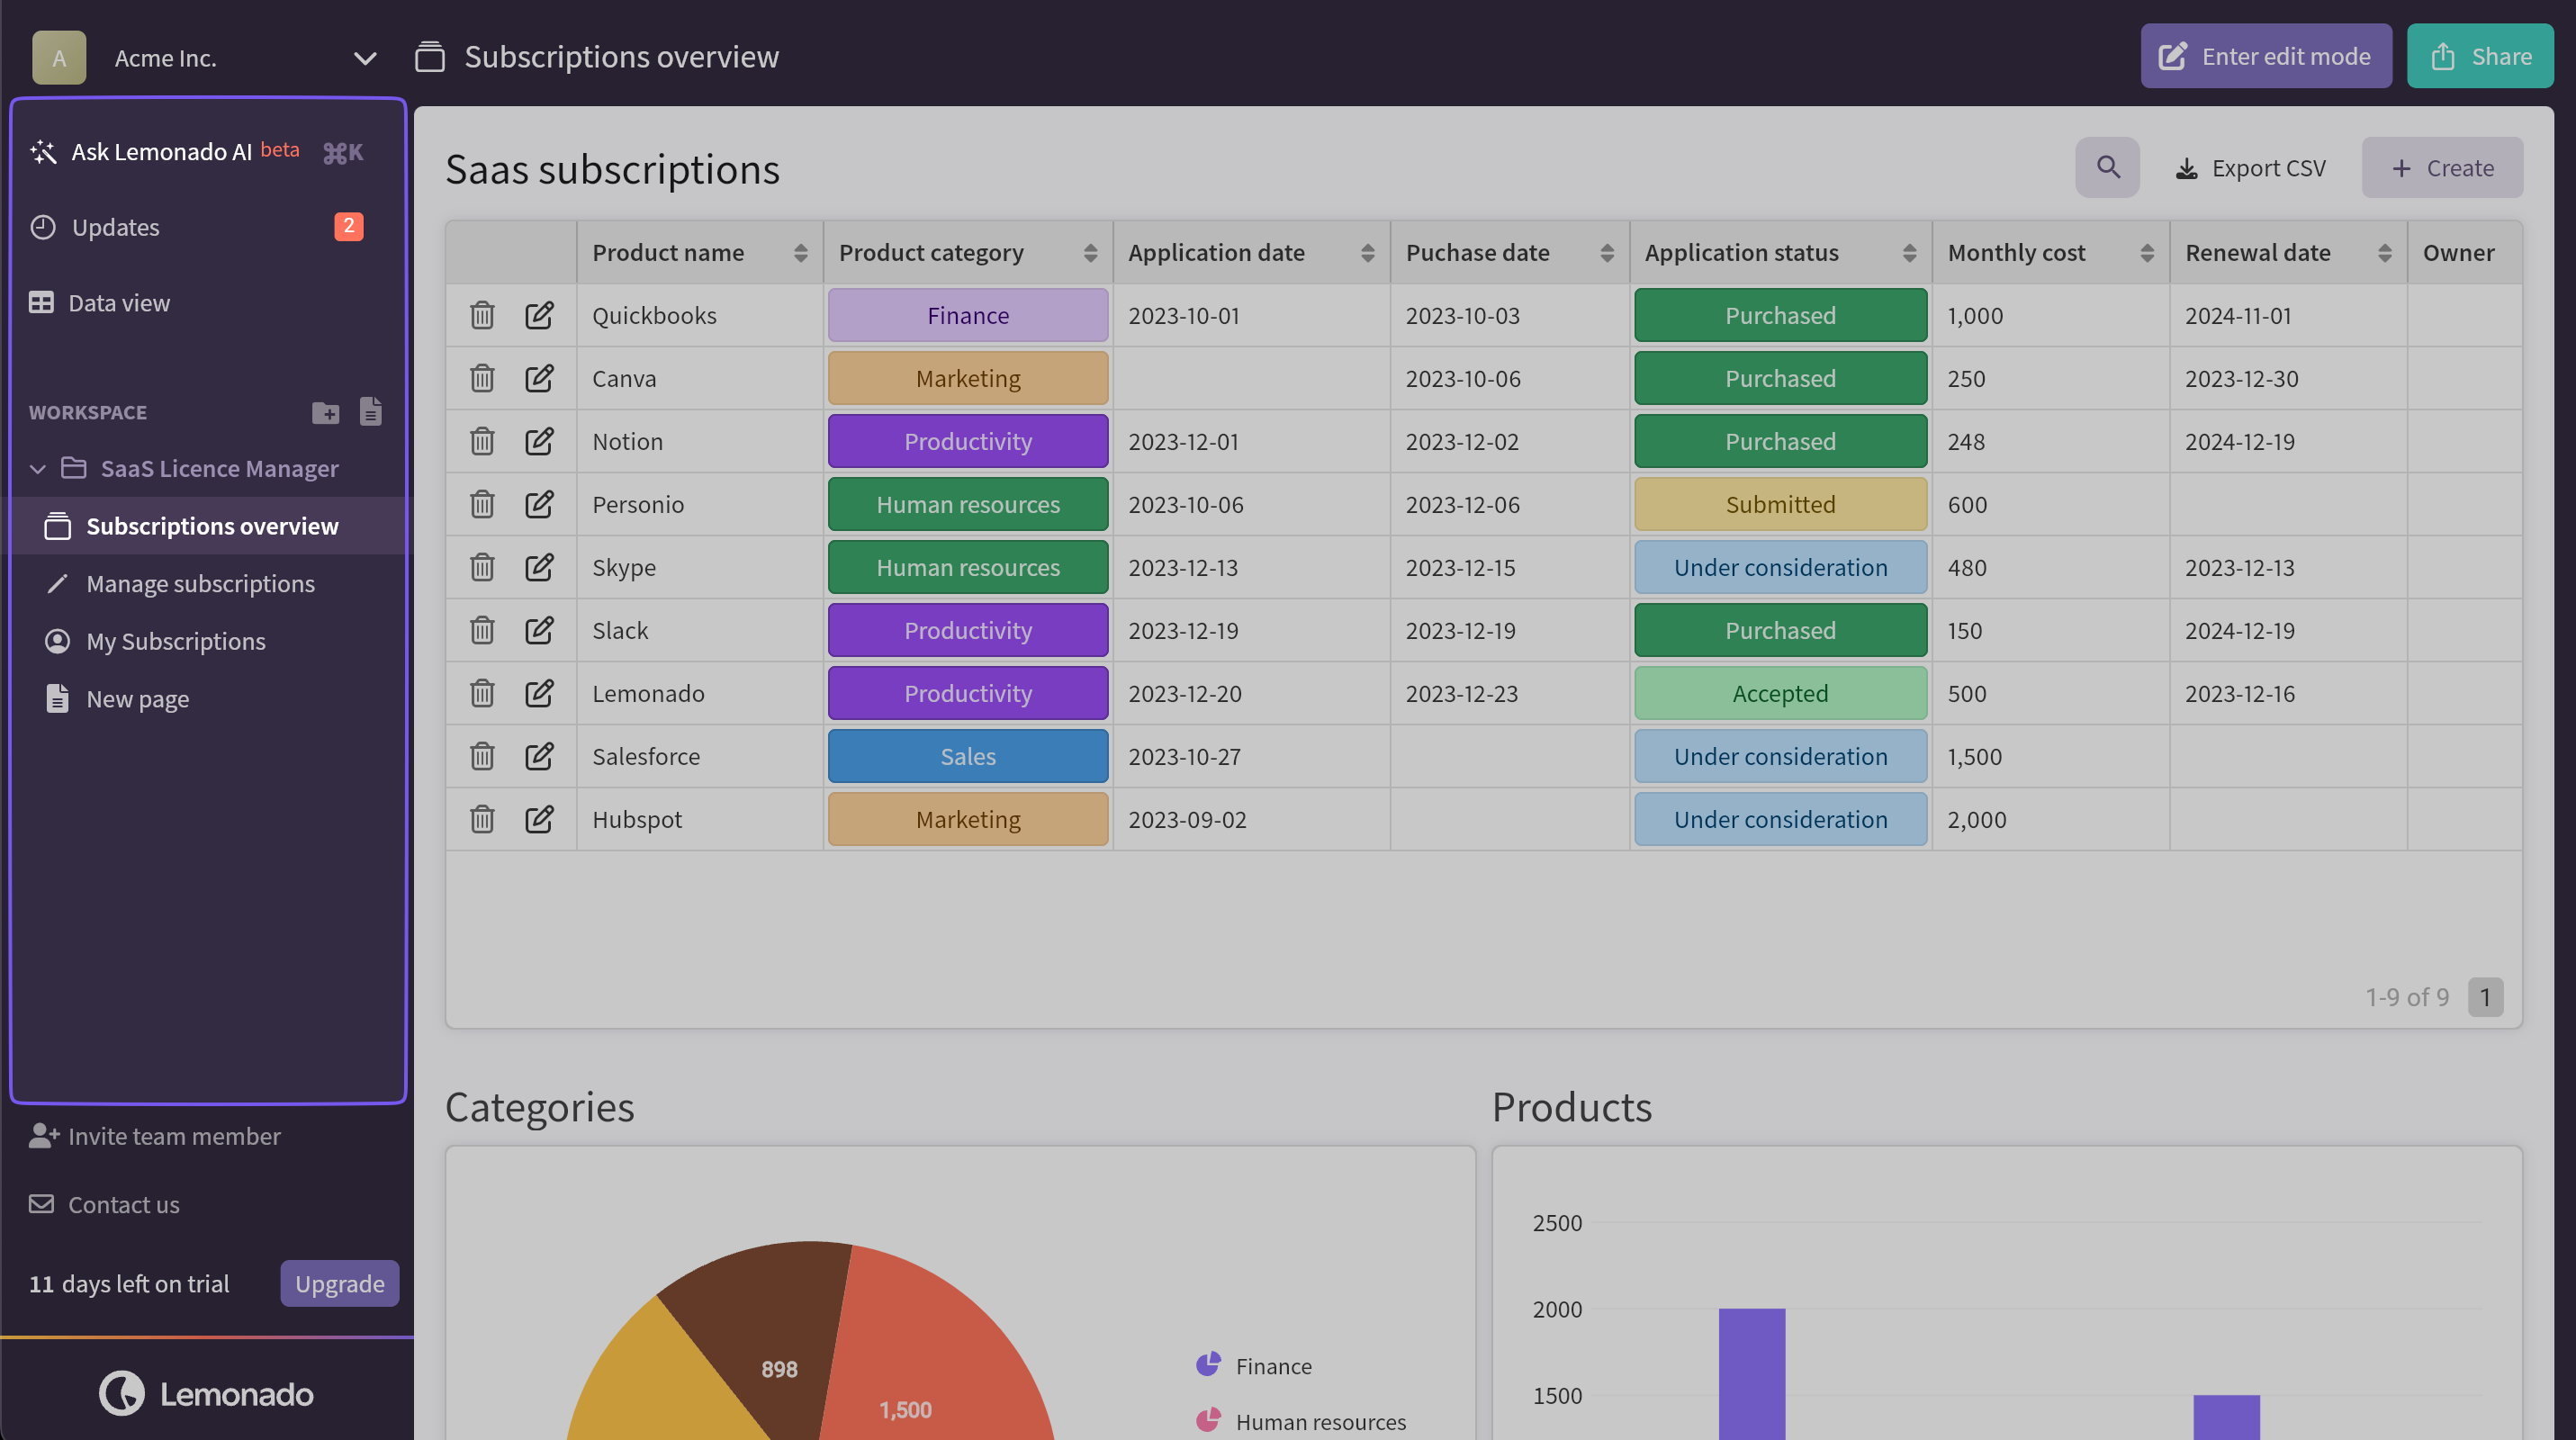
Task: Export the table as CSV
Action: tap(2251, 167)
